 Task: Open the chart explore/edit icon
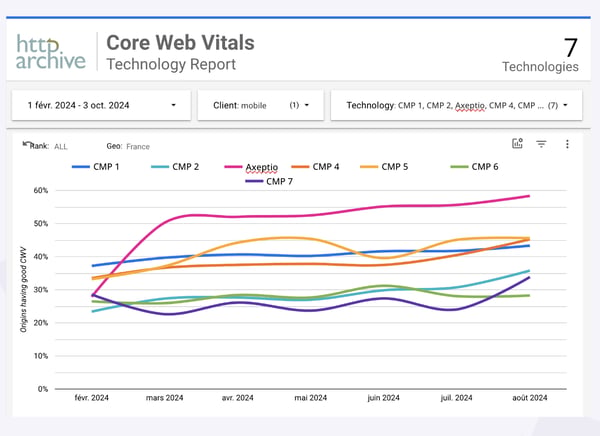pos(517,144)
